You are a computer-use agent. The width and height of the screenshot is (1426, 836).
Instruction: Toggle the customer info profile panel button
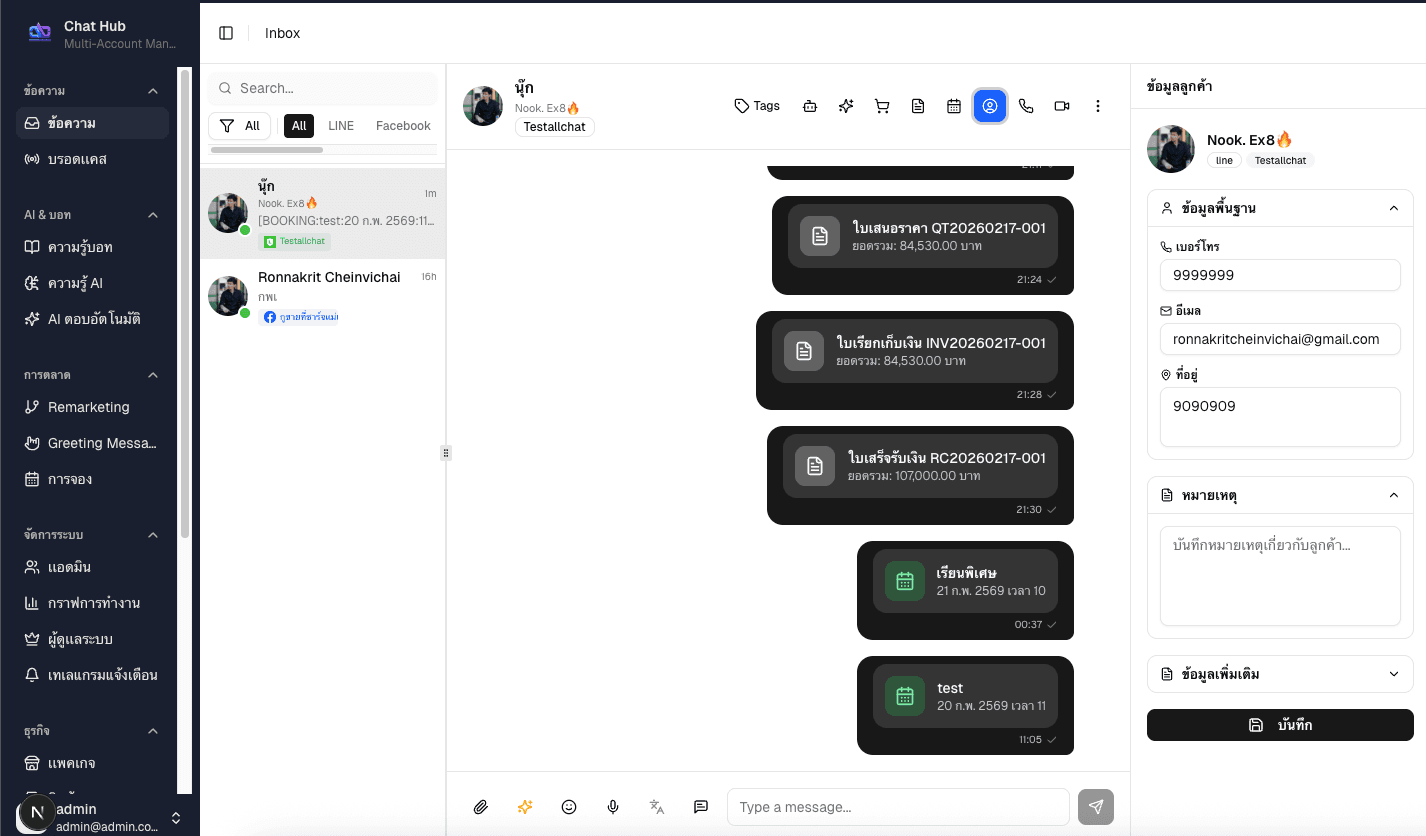(x=990, y=106)
